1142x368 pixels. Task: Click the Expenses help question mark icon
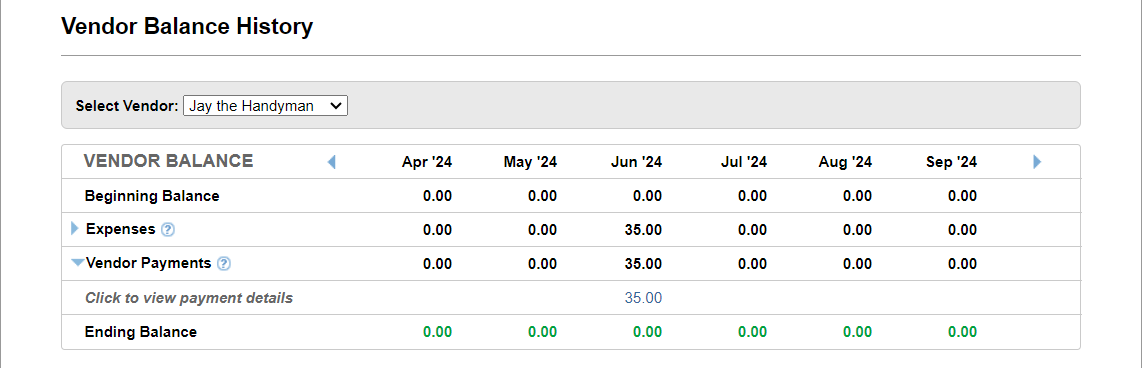point(168,230)
